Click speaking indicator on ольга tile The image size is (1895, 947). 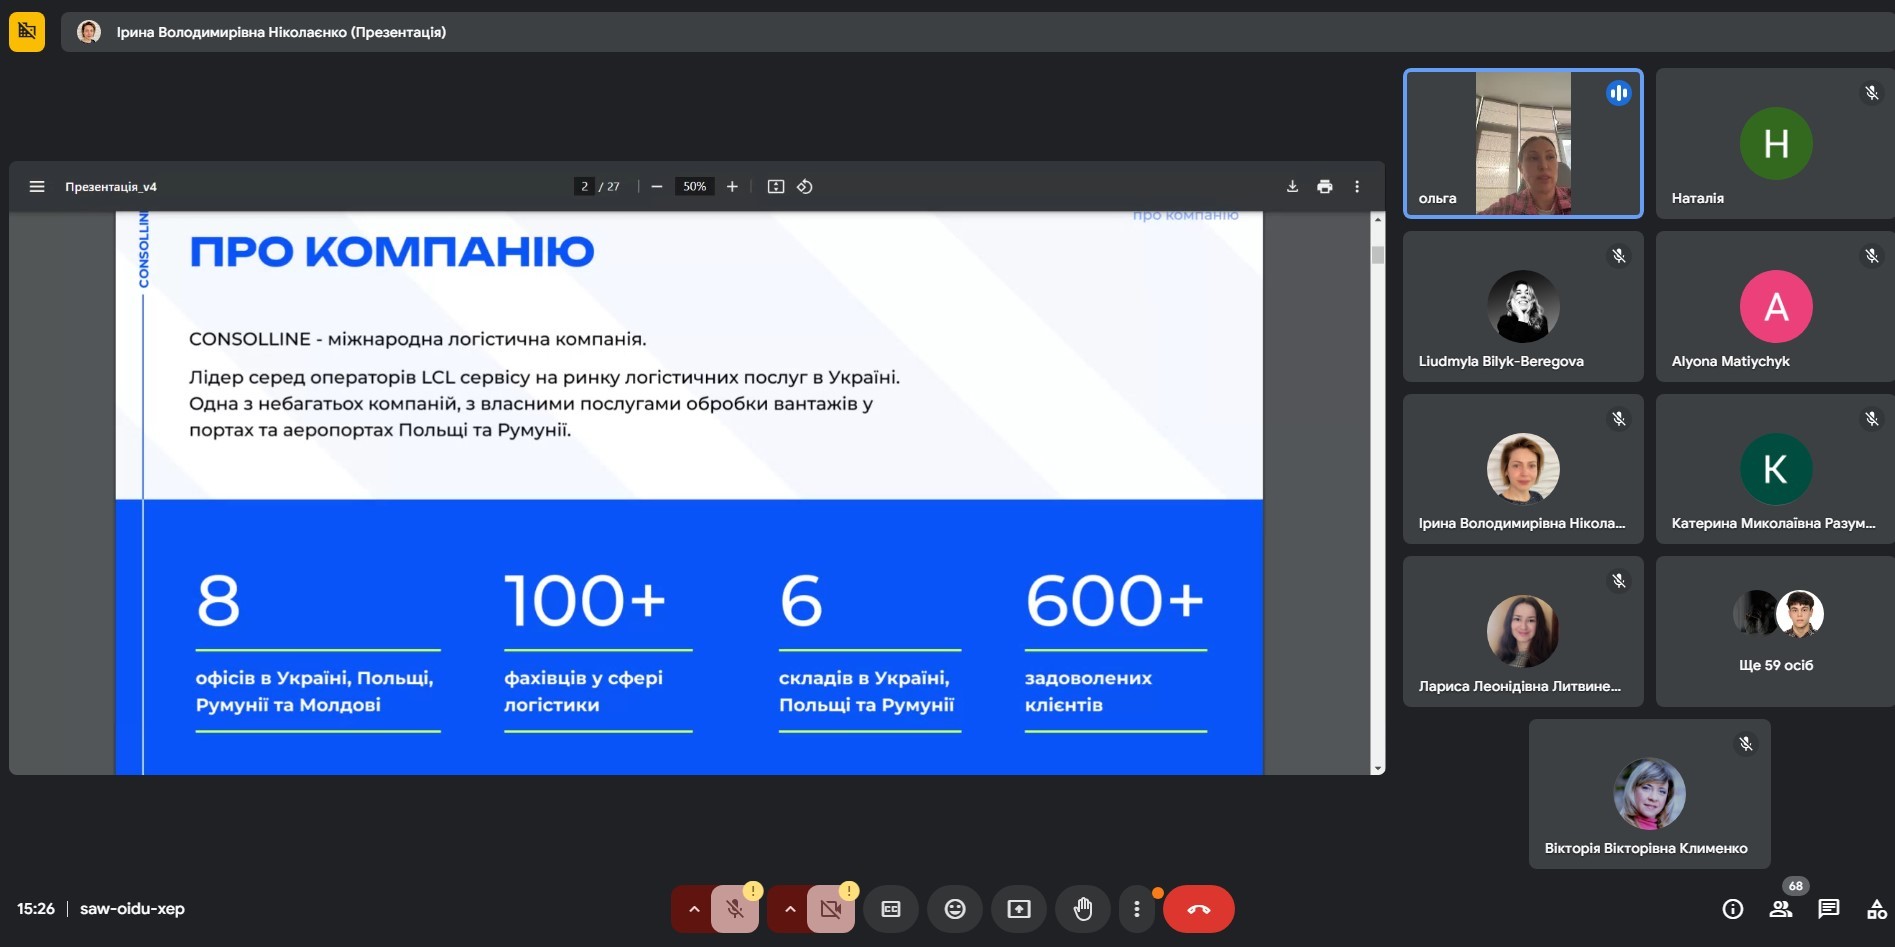tap(1619, 93)
